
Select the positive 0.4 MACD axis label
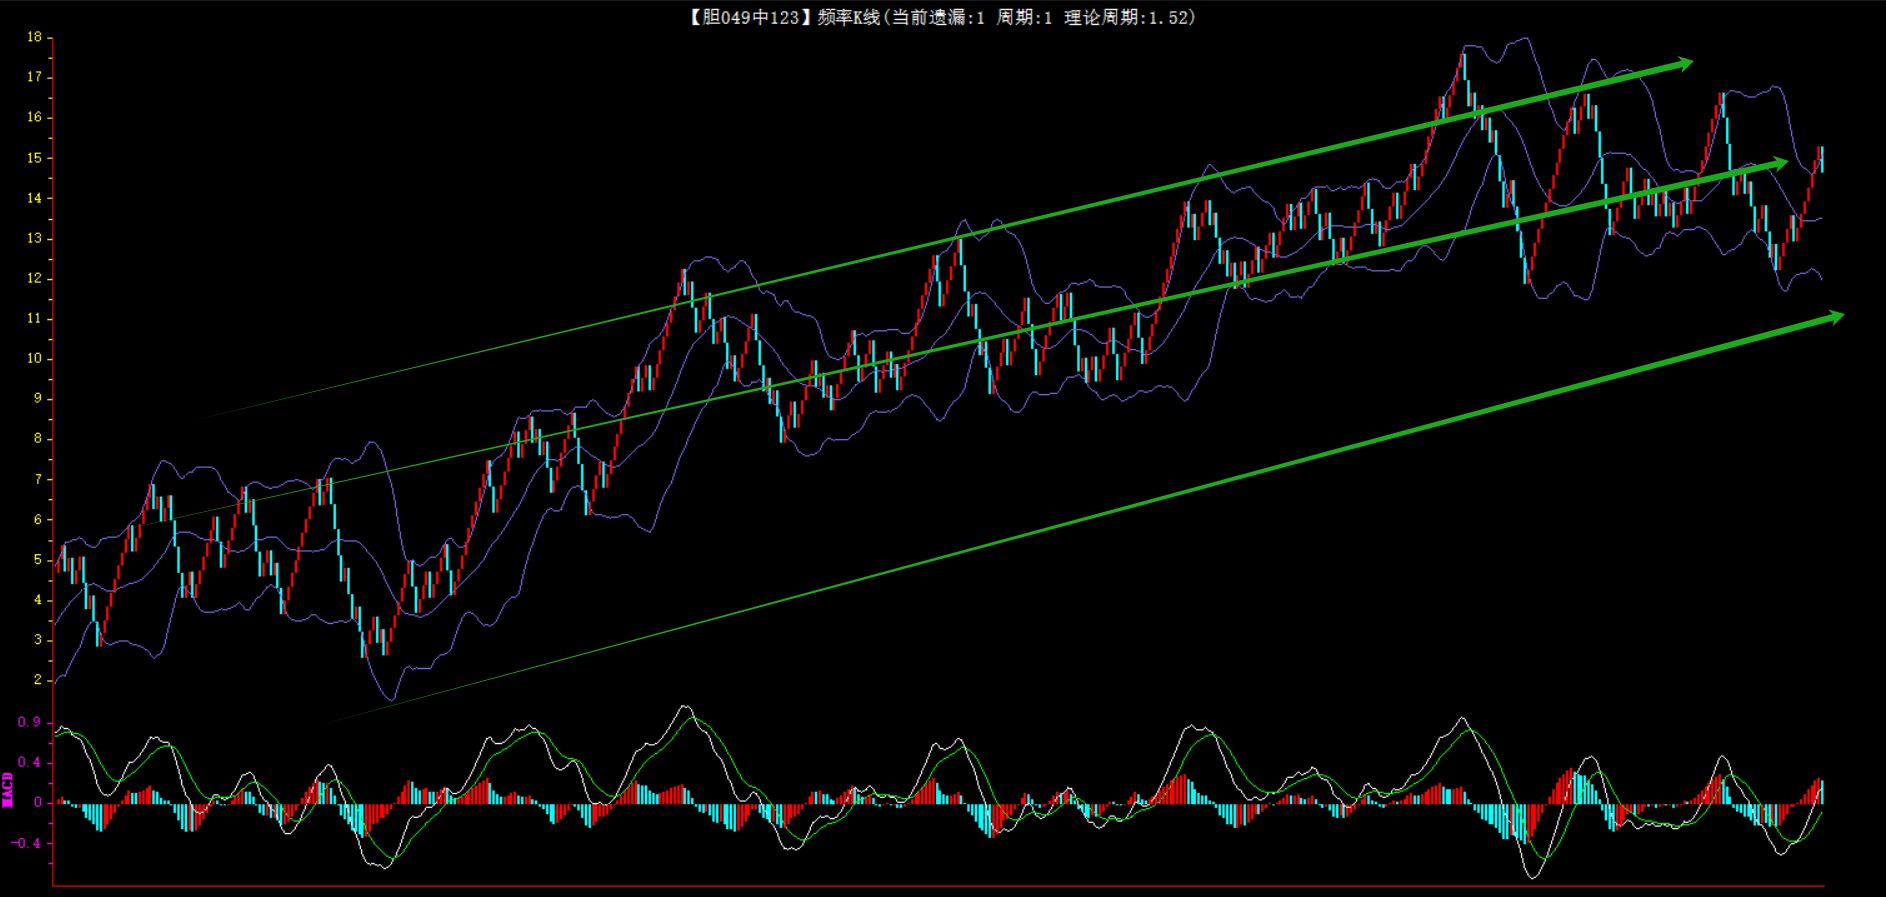29,762
